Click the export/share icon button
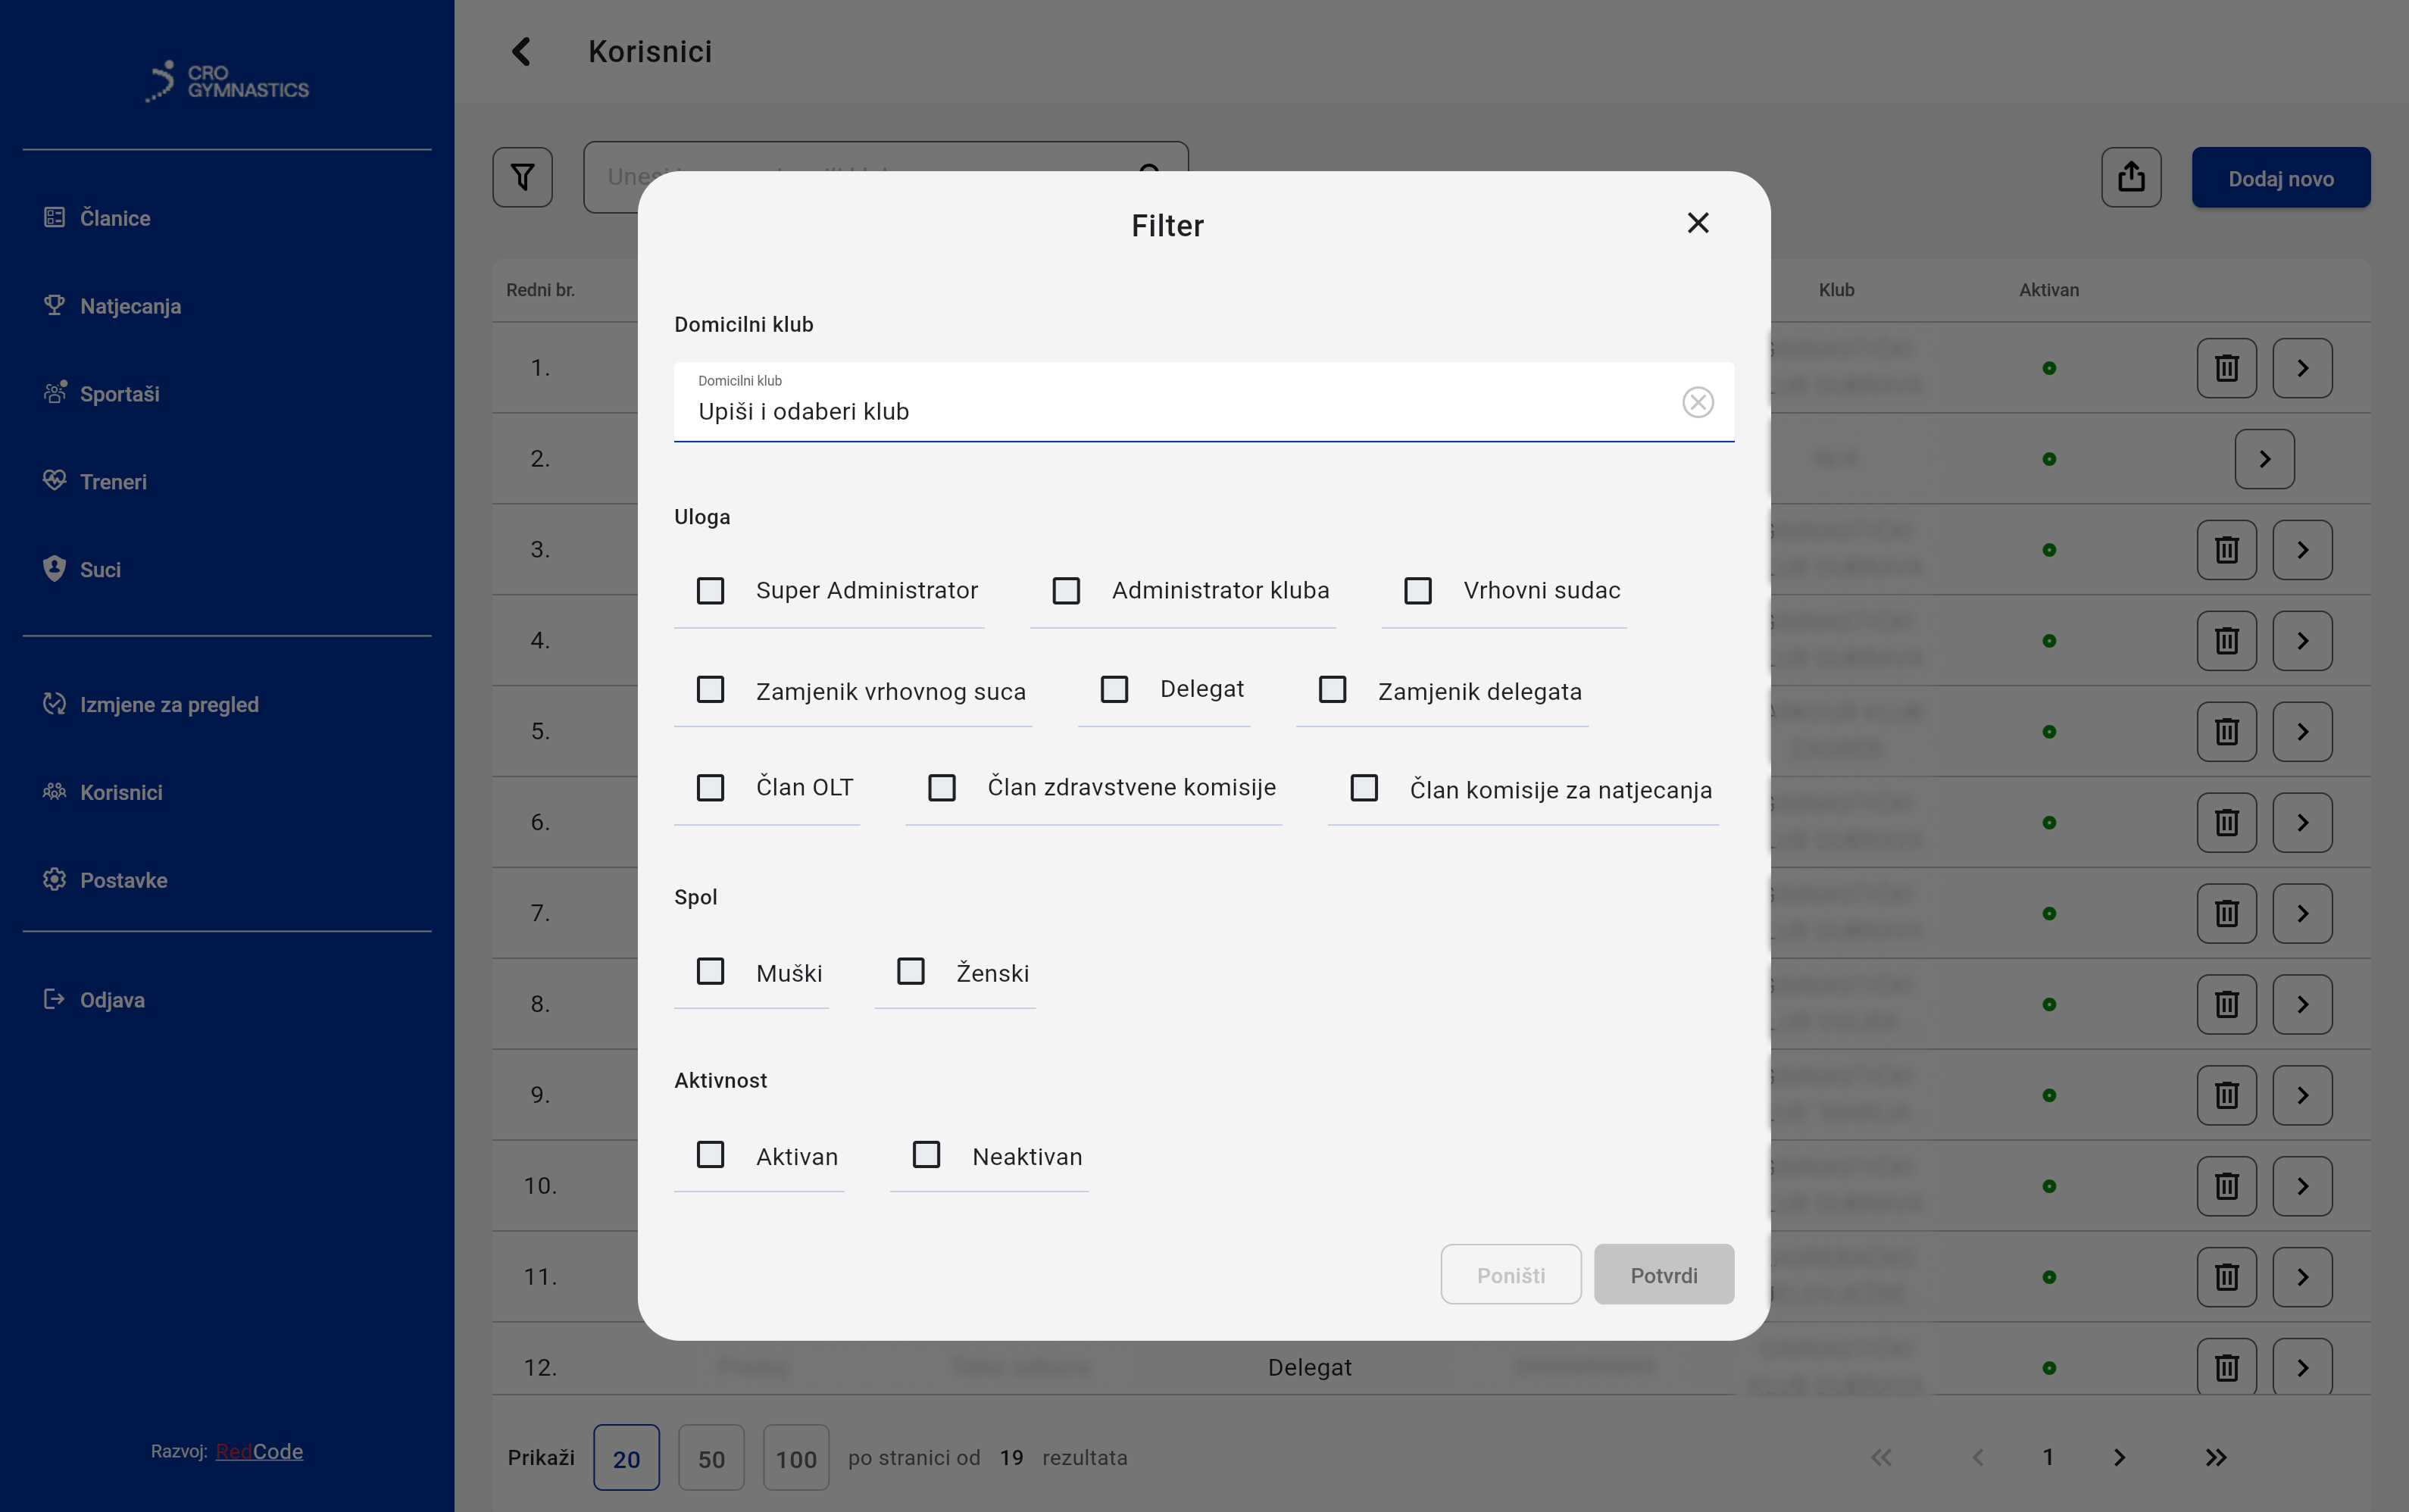This screenshot has width=2409, height=1512. [2130, 178]
